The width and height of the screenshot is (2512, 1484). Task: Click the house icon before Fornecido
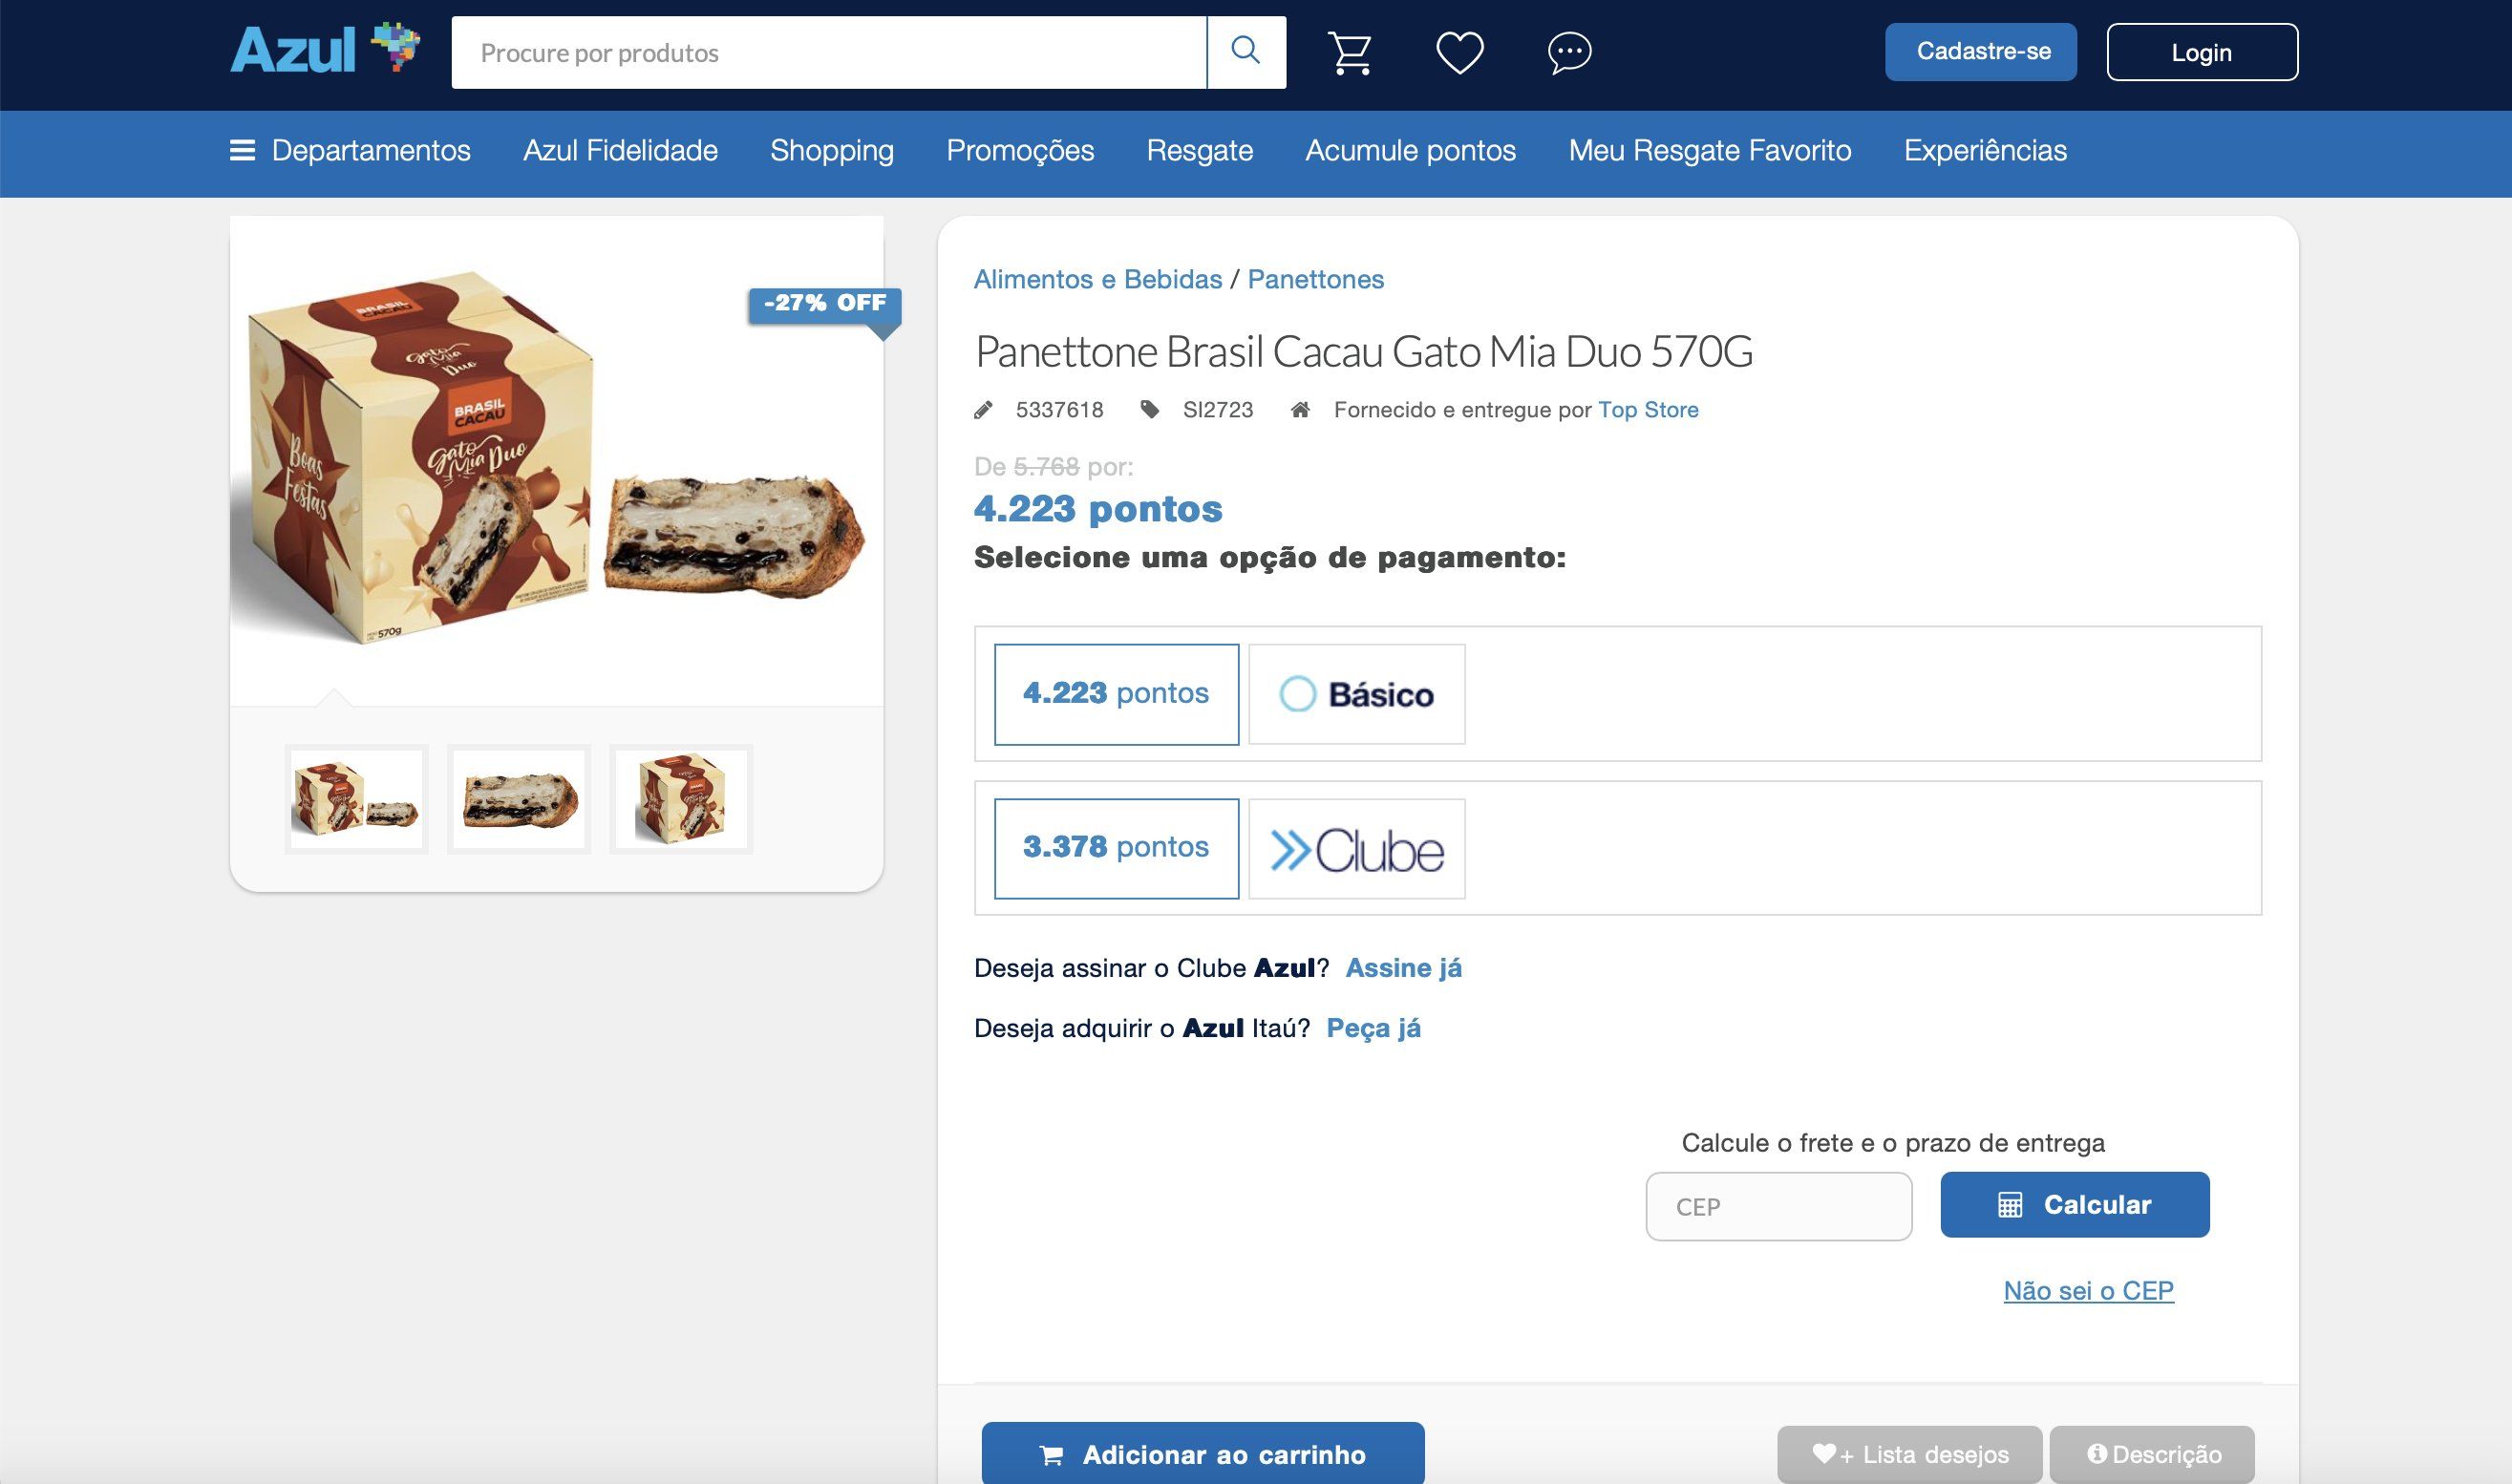(x=1300, y=410)
